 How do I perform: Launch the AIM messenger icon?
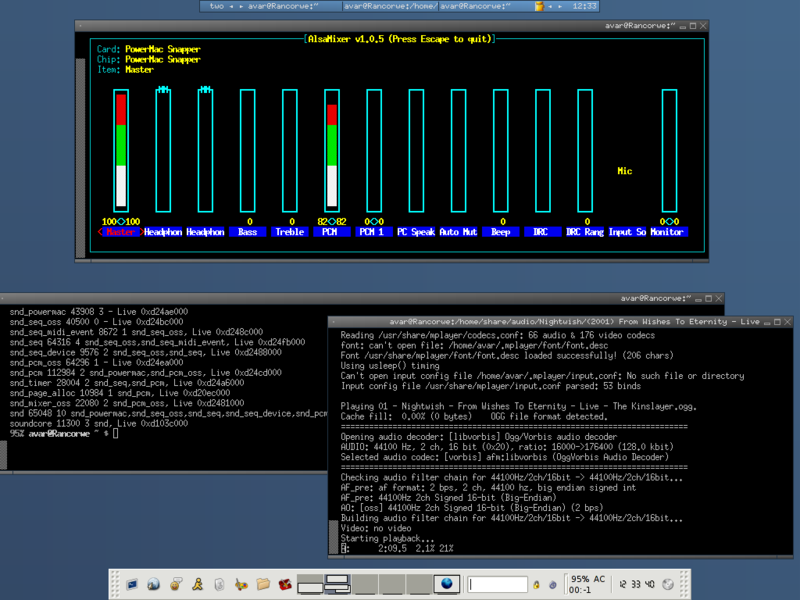tap(195, 585)
